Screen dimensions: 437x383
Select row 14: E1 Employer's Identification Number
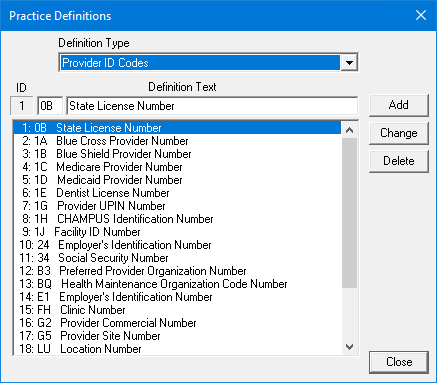[177, 297]
